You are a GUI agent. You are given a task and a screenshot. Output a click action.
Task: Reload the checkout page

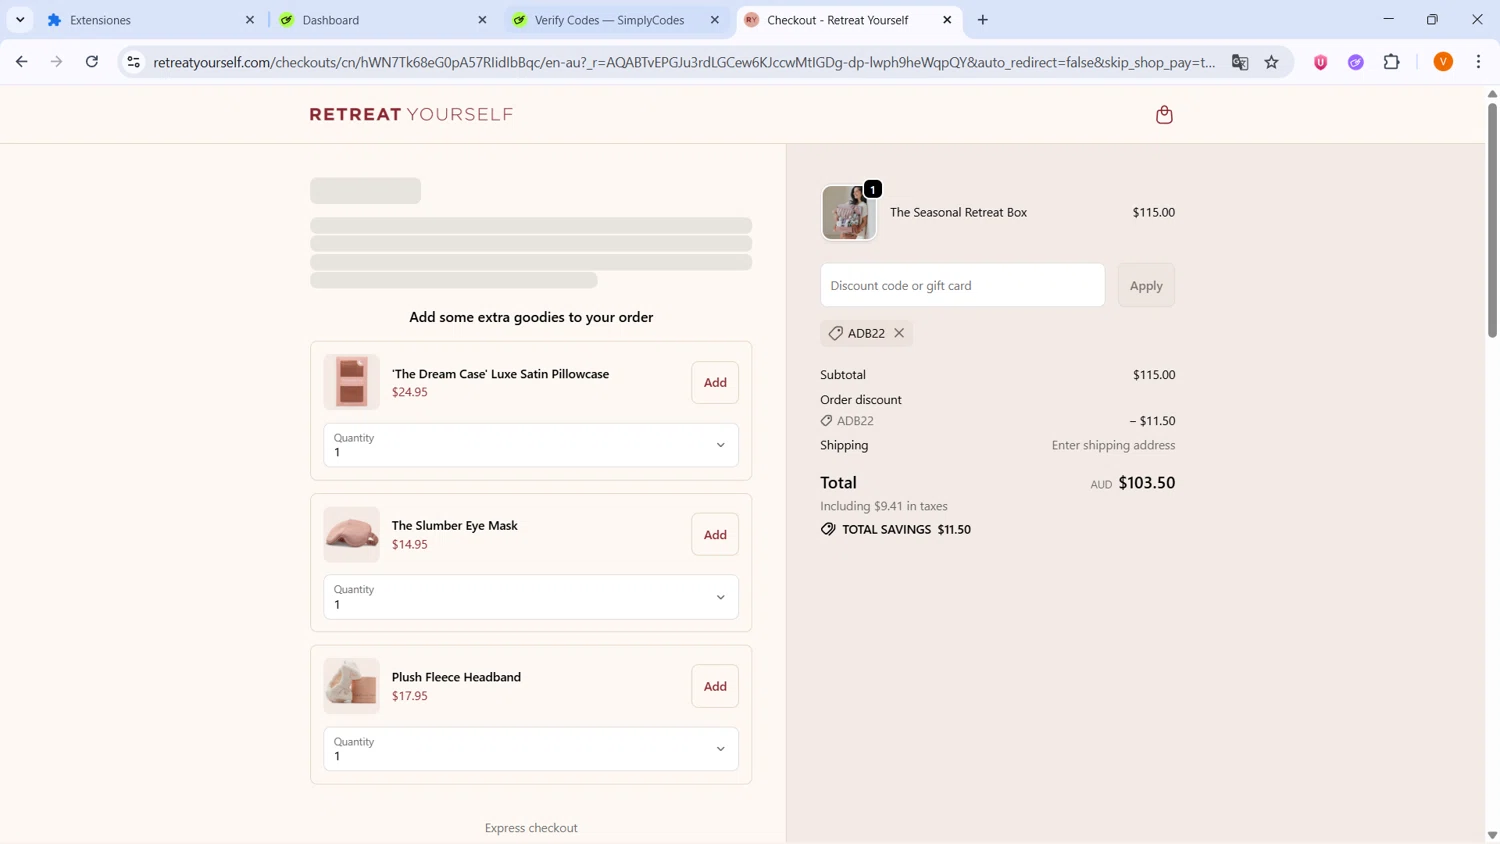pos(92,62)
